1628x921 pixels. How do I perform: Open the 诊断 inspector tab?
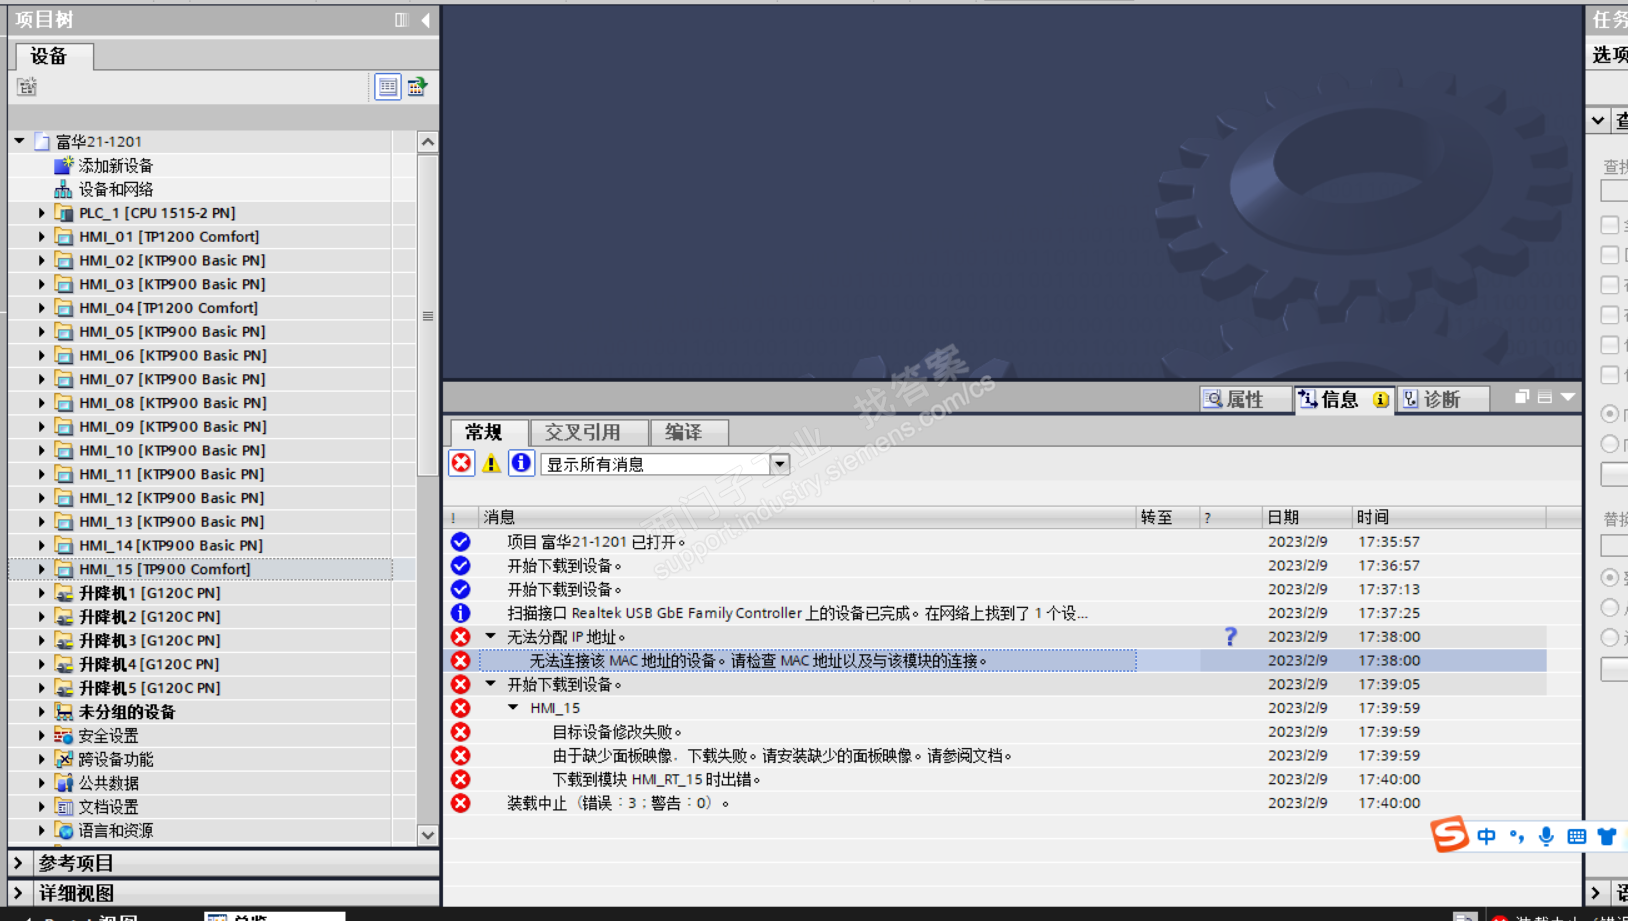[1443, 399]
